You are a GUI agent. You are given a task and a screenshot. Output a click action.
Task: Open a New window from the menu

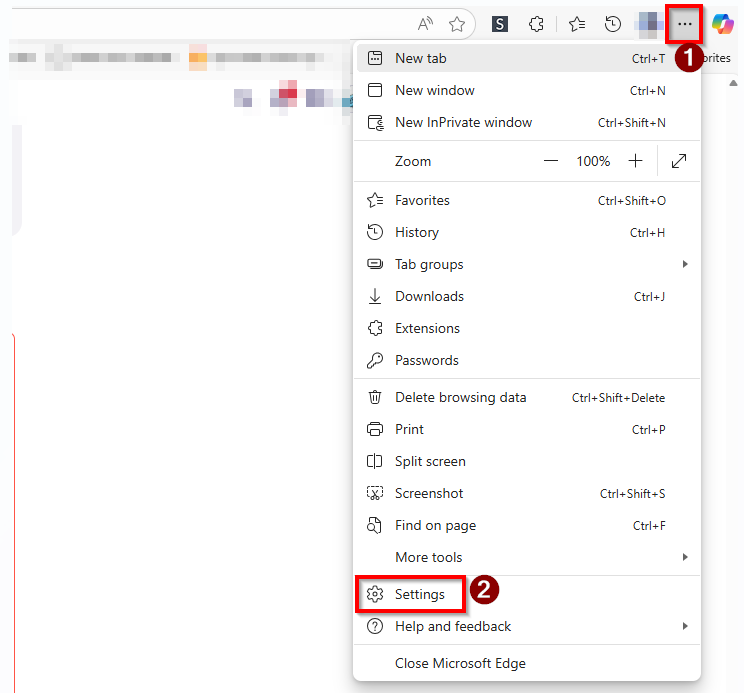(x=527, y=90)
